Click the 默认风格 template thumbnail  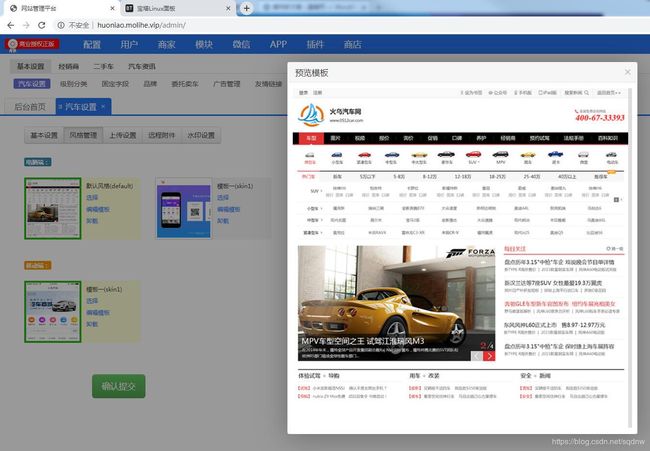(53, 209)
